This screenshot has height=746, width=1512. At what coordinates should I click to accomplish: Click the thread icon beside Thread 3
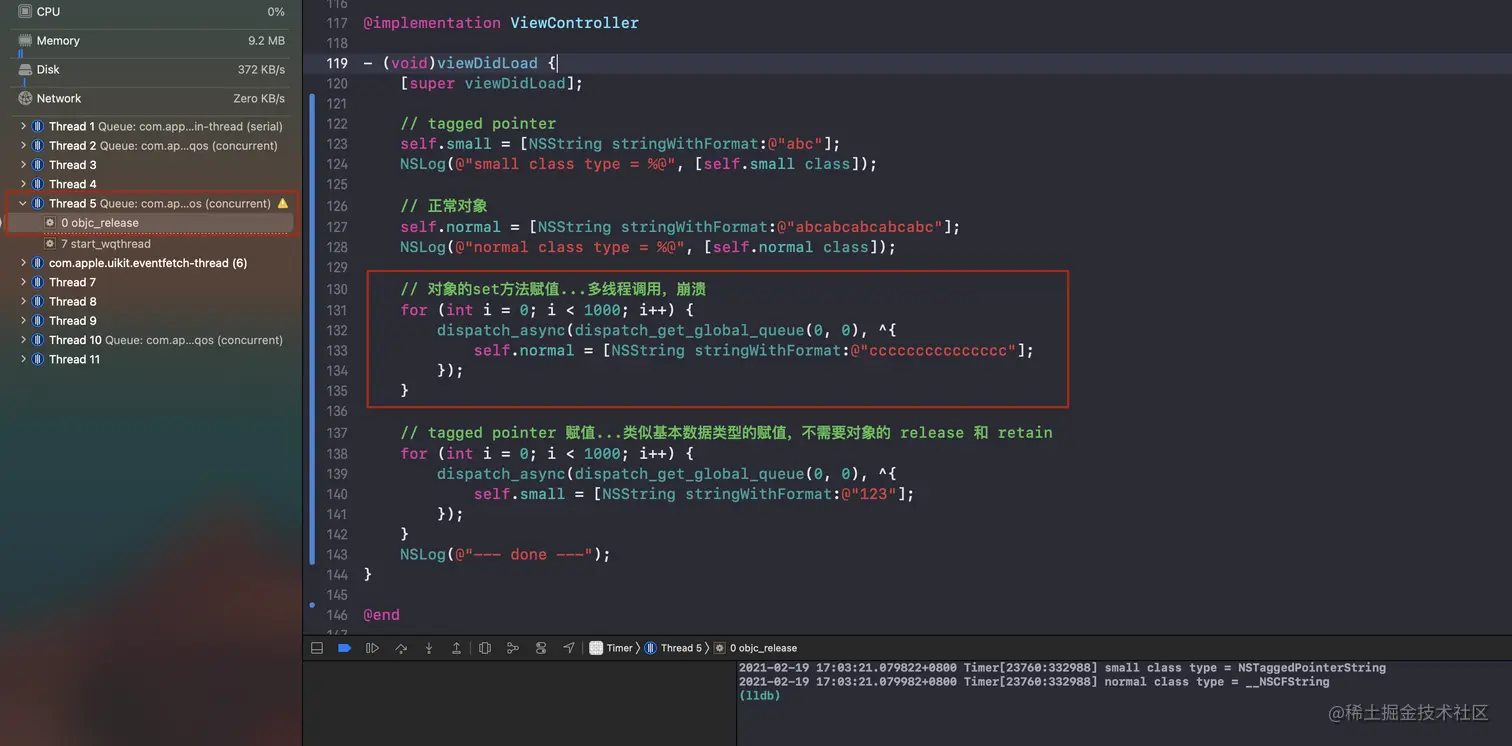tap(38, 165)
